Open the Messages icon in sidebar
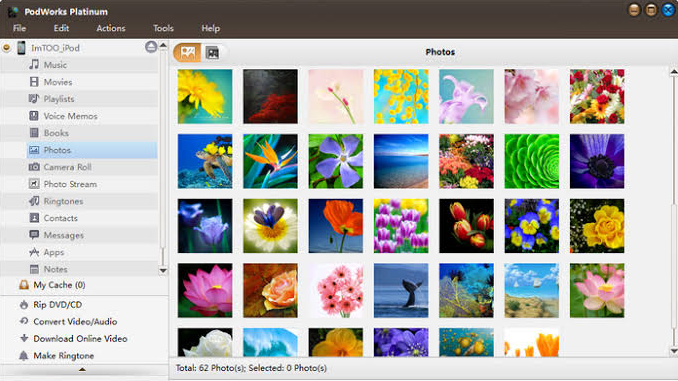Viewport: 678px width, 381px height. click(x=34, y=235)
